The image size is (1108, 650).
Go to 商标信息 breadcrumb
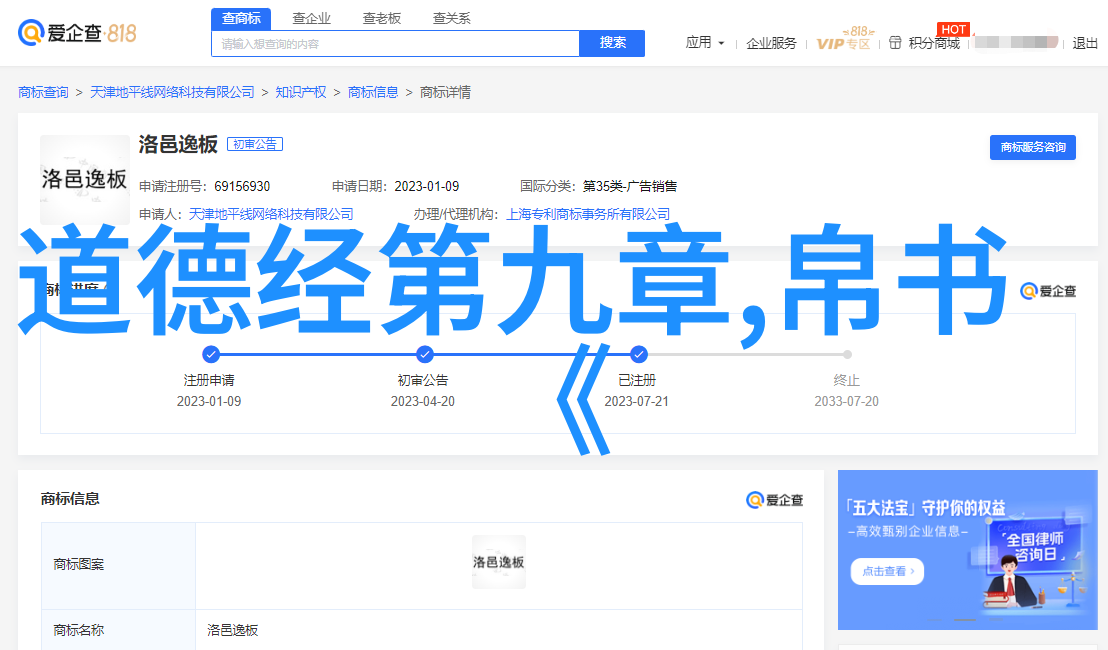[373, 93]
